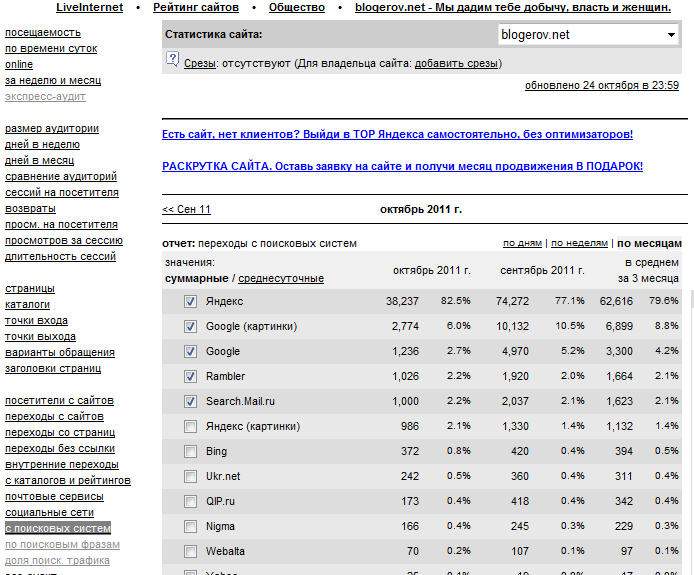Viewport: 694px width, 575px height.
Task: Switch values to среднесуточные
Action: tap(281, 278)
